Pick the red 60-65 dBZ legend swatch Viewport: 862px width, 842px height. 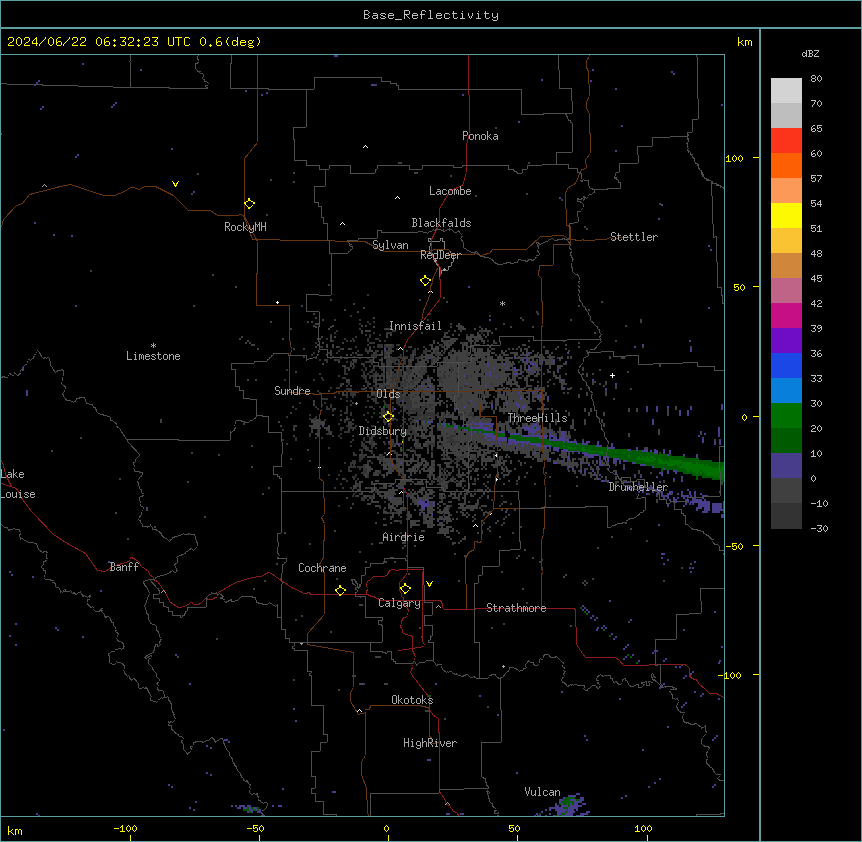[x=786, y=141]
